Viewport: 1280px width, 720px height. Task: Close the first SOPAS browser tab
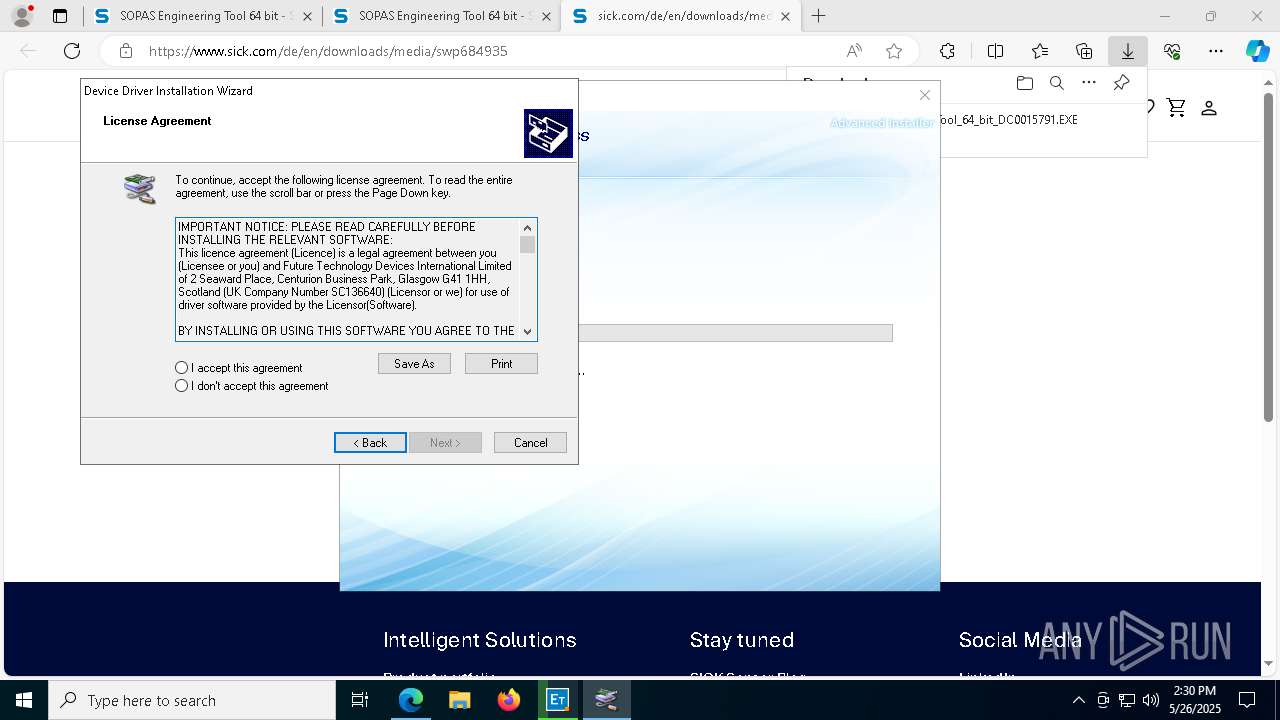click(x=307, y=16)
